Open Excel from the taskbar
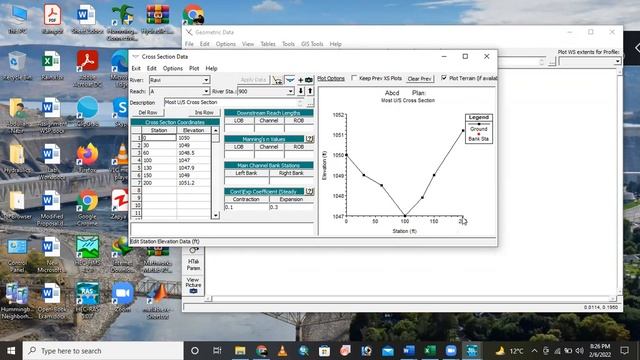Viewport: 640px width, 360px height. (x=430, y=351)
